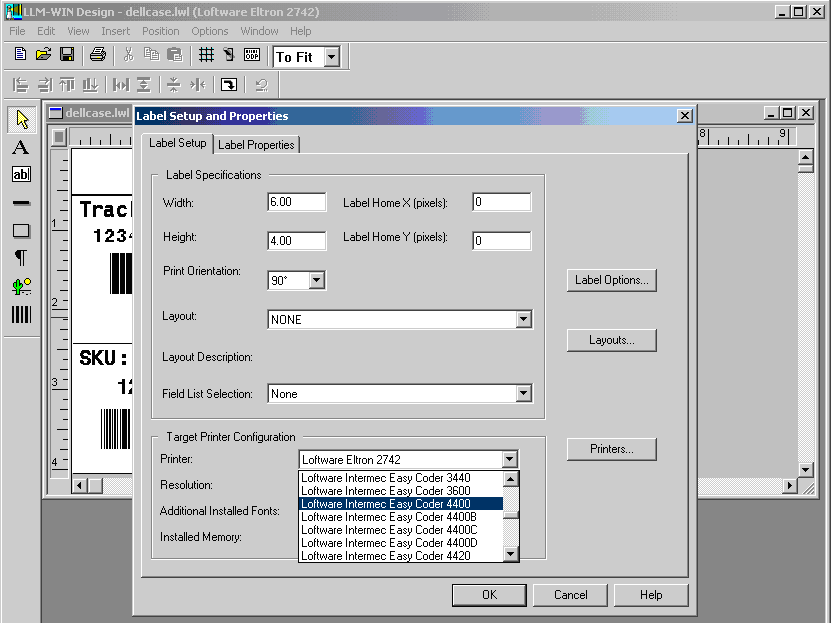This screenshot has width=831, height=623.
Task: Open the 'To Fit' zoom dropdown
Action: tap(332, 58)
